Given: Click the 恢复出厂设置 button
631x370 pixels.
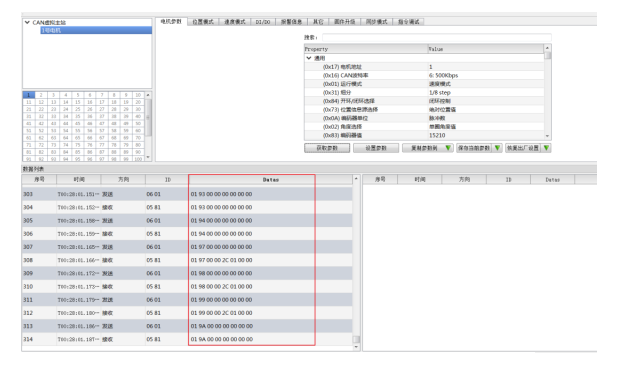Looking at the screenshot, I should click(x=523, y=148).
